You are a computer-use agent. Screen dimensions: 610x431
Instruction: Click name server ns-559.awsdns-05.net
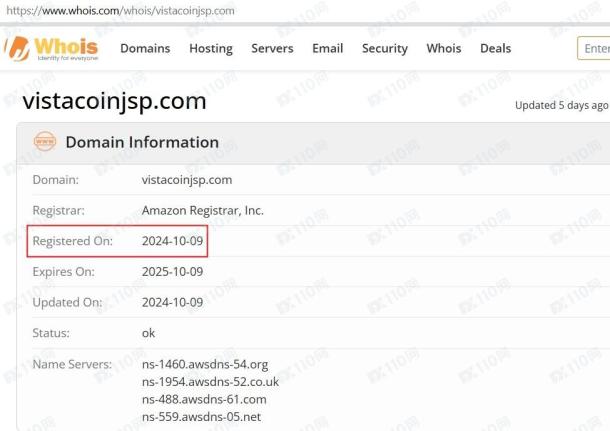tap(202, 417)
